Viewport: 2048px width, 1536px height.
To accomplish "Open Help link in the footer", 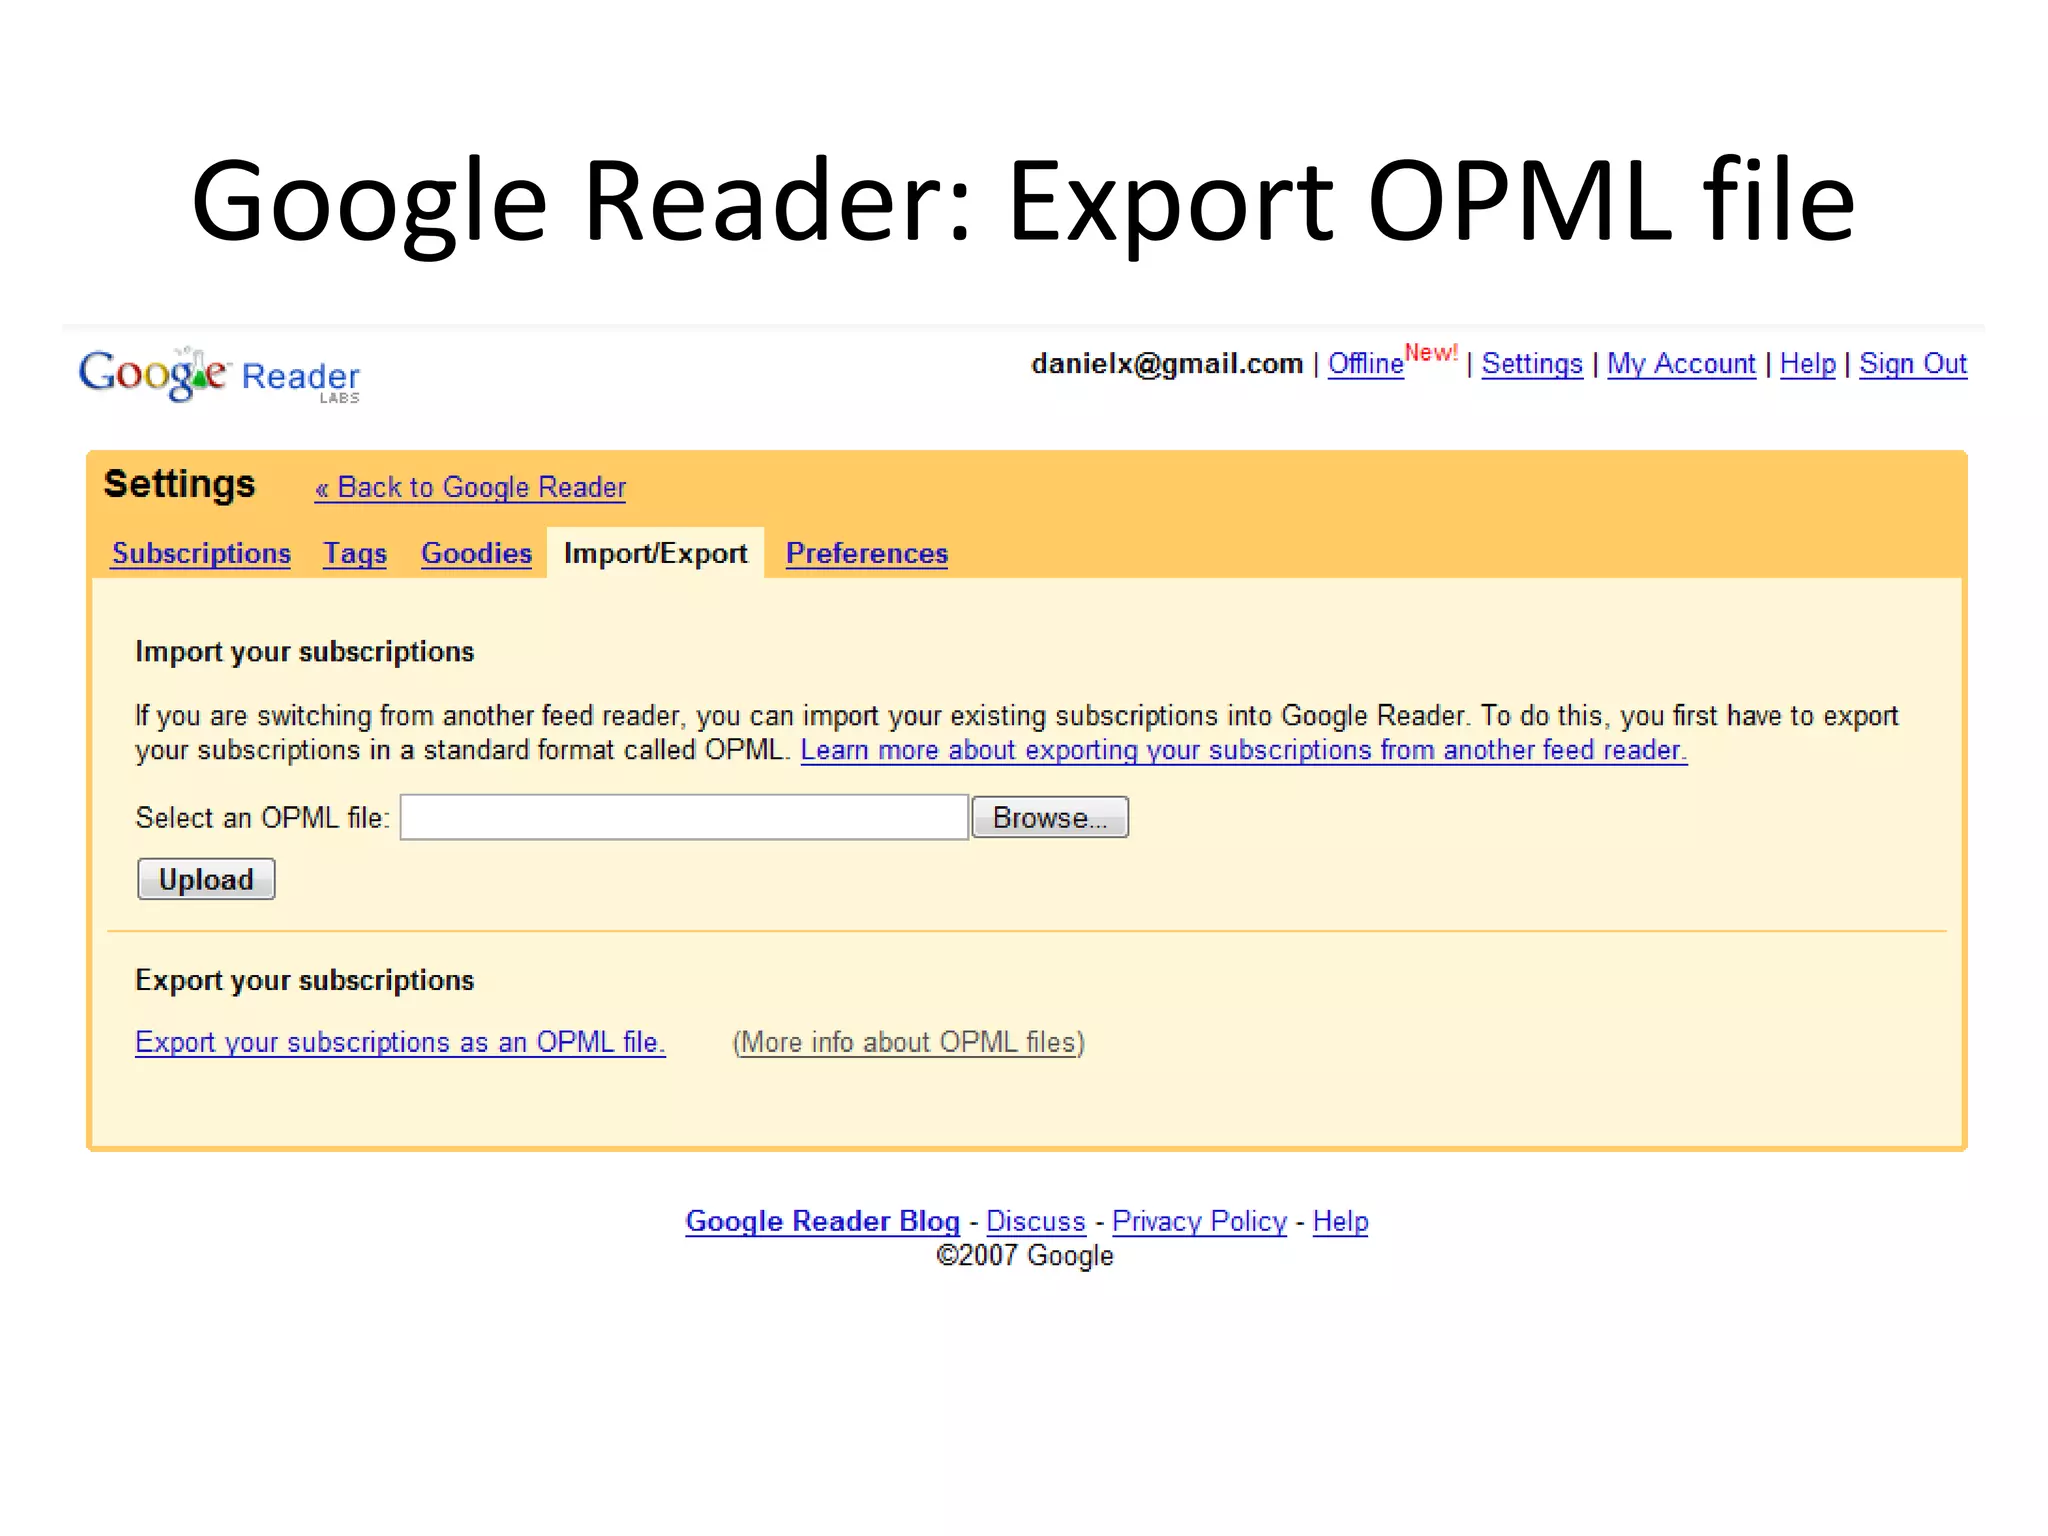I will tap(1340, 1221).
